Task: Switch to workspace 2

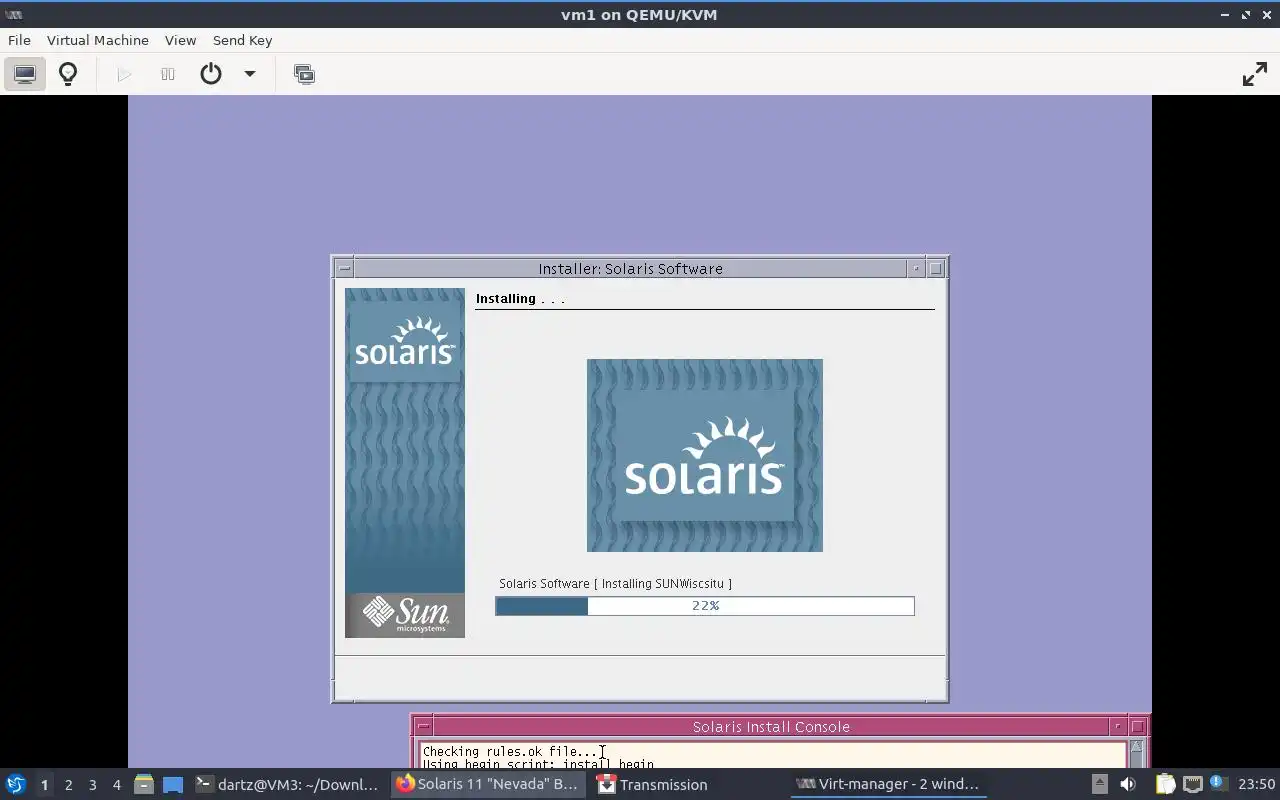Action: click(68, 785)
